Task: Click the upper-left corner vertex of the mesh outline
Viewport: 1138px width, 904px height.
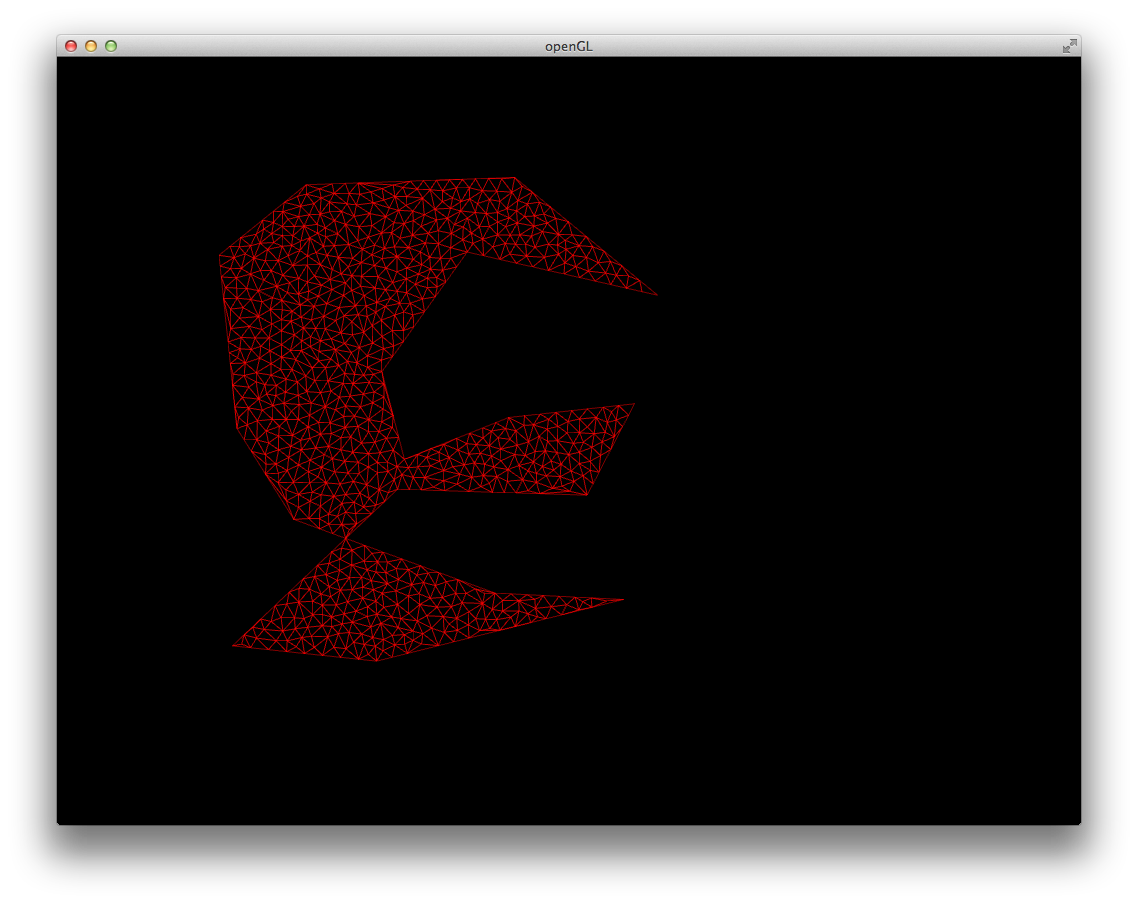Action: tap(306, 185)
